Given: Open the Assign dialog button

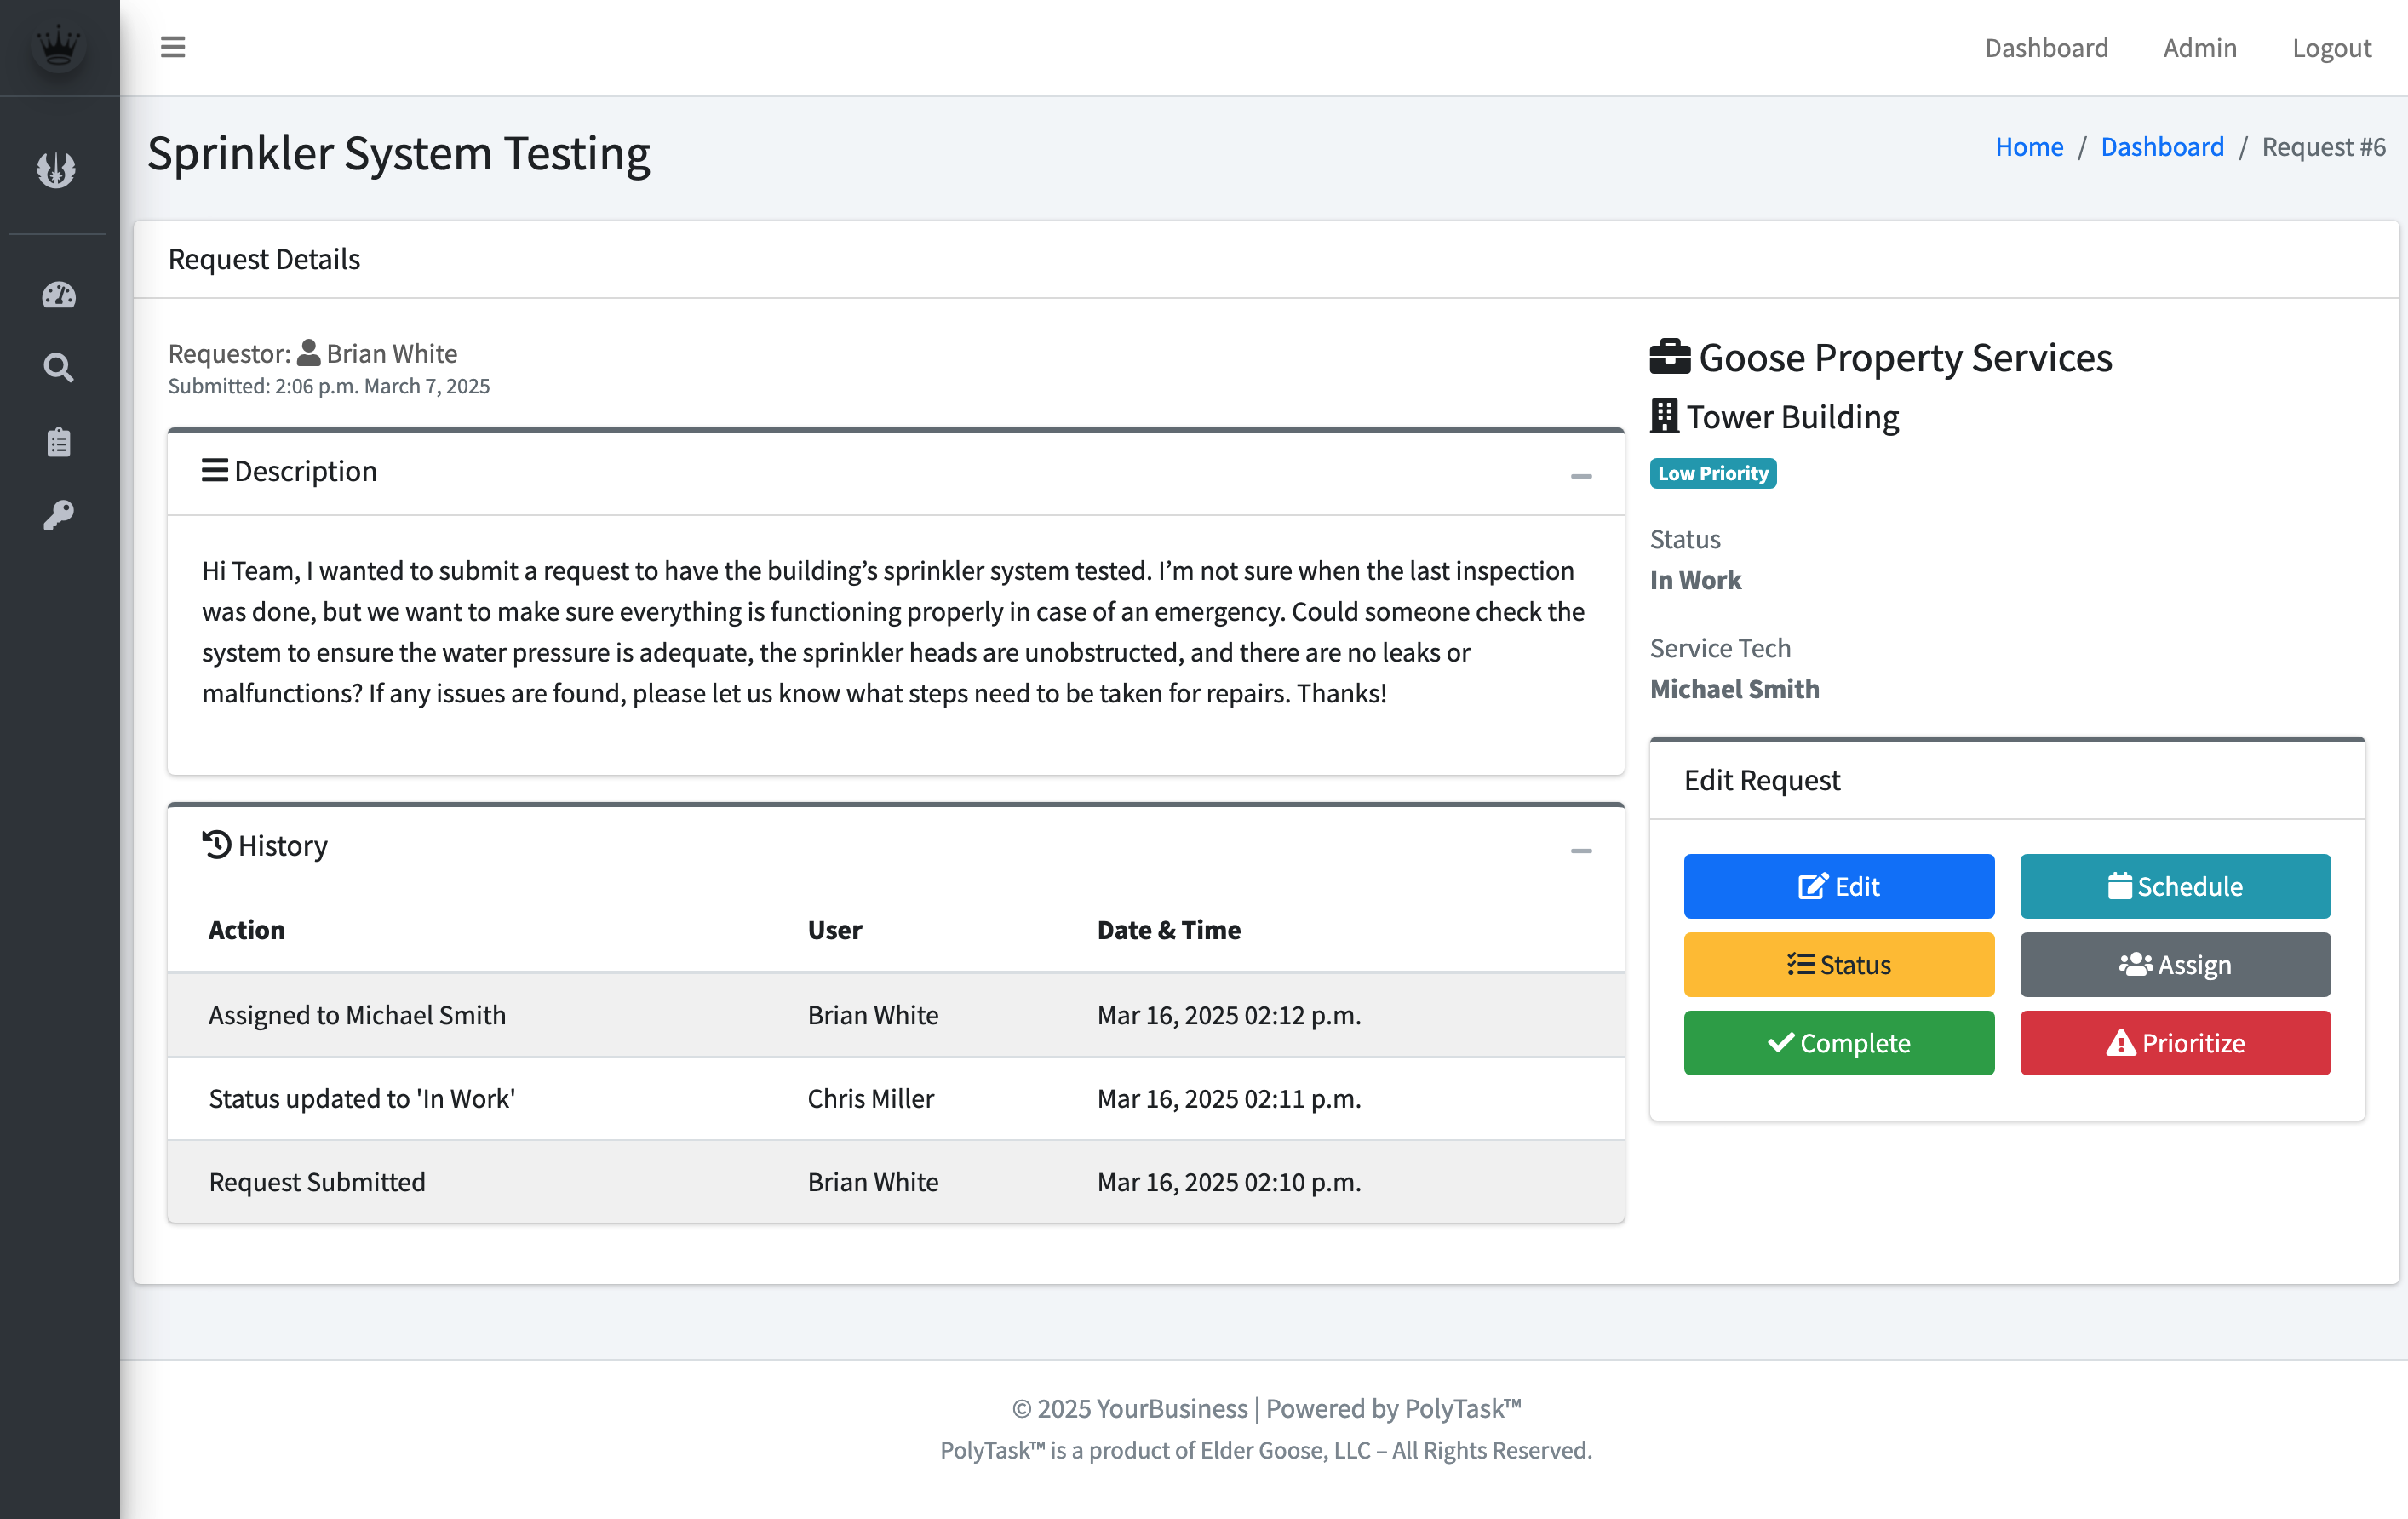Looking at the screenshot, I should point(2175,964).
